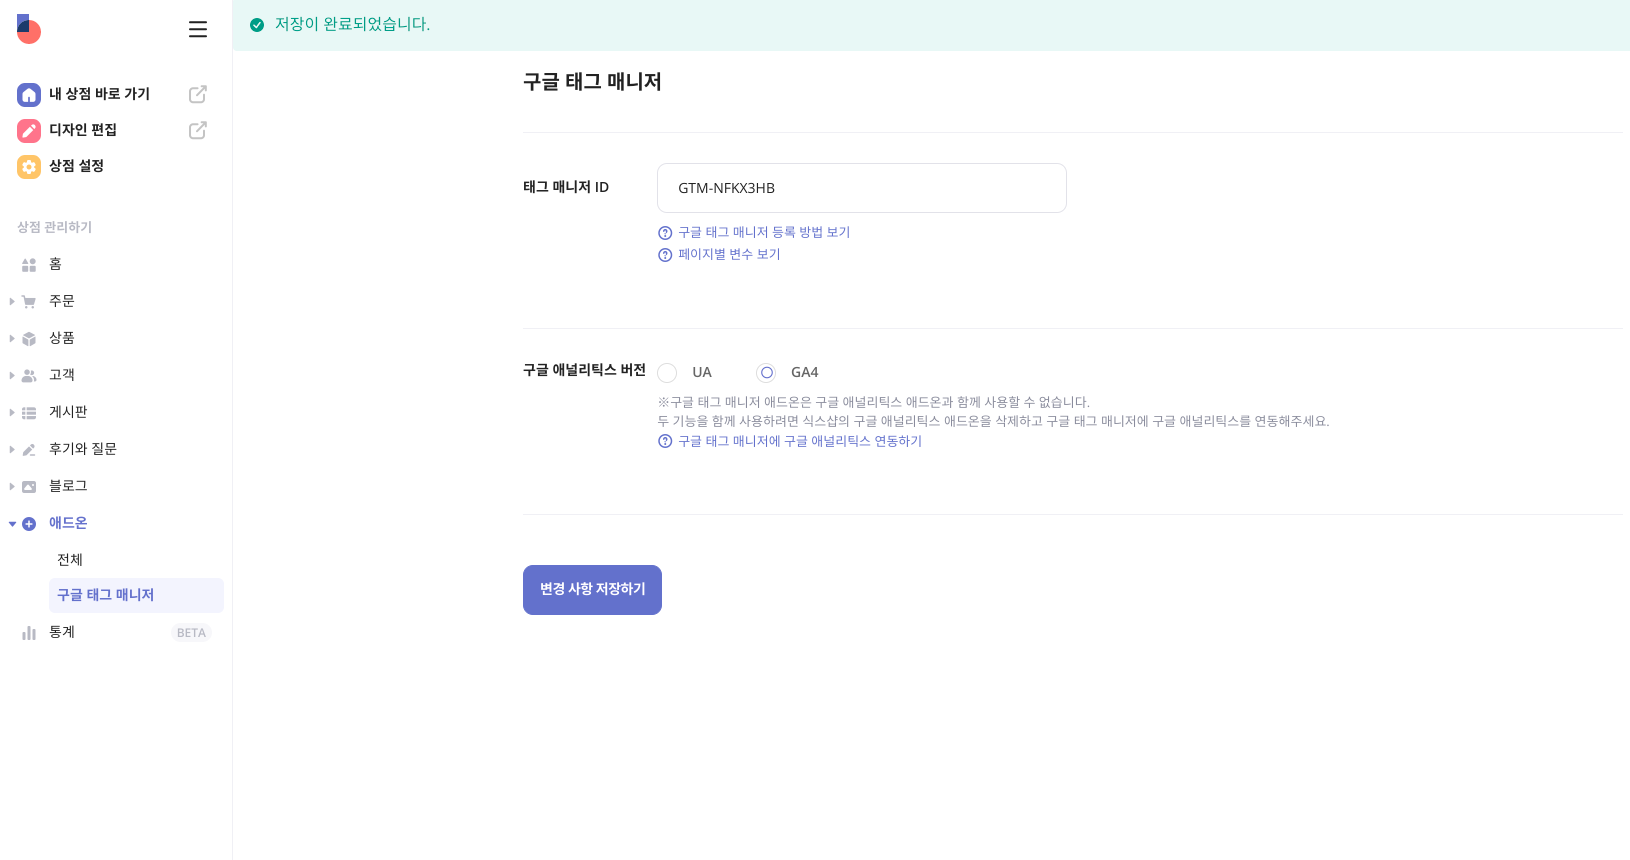This screenshot has height=860, width=1630.
Task: Click the 게시판 menu label
Action: pyautogui.click(x=68, y=412)
